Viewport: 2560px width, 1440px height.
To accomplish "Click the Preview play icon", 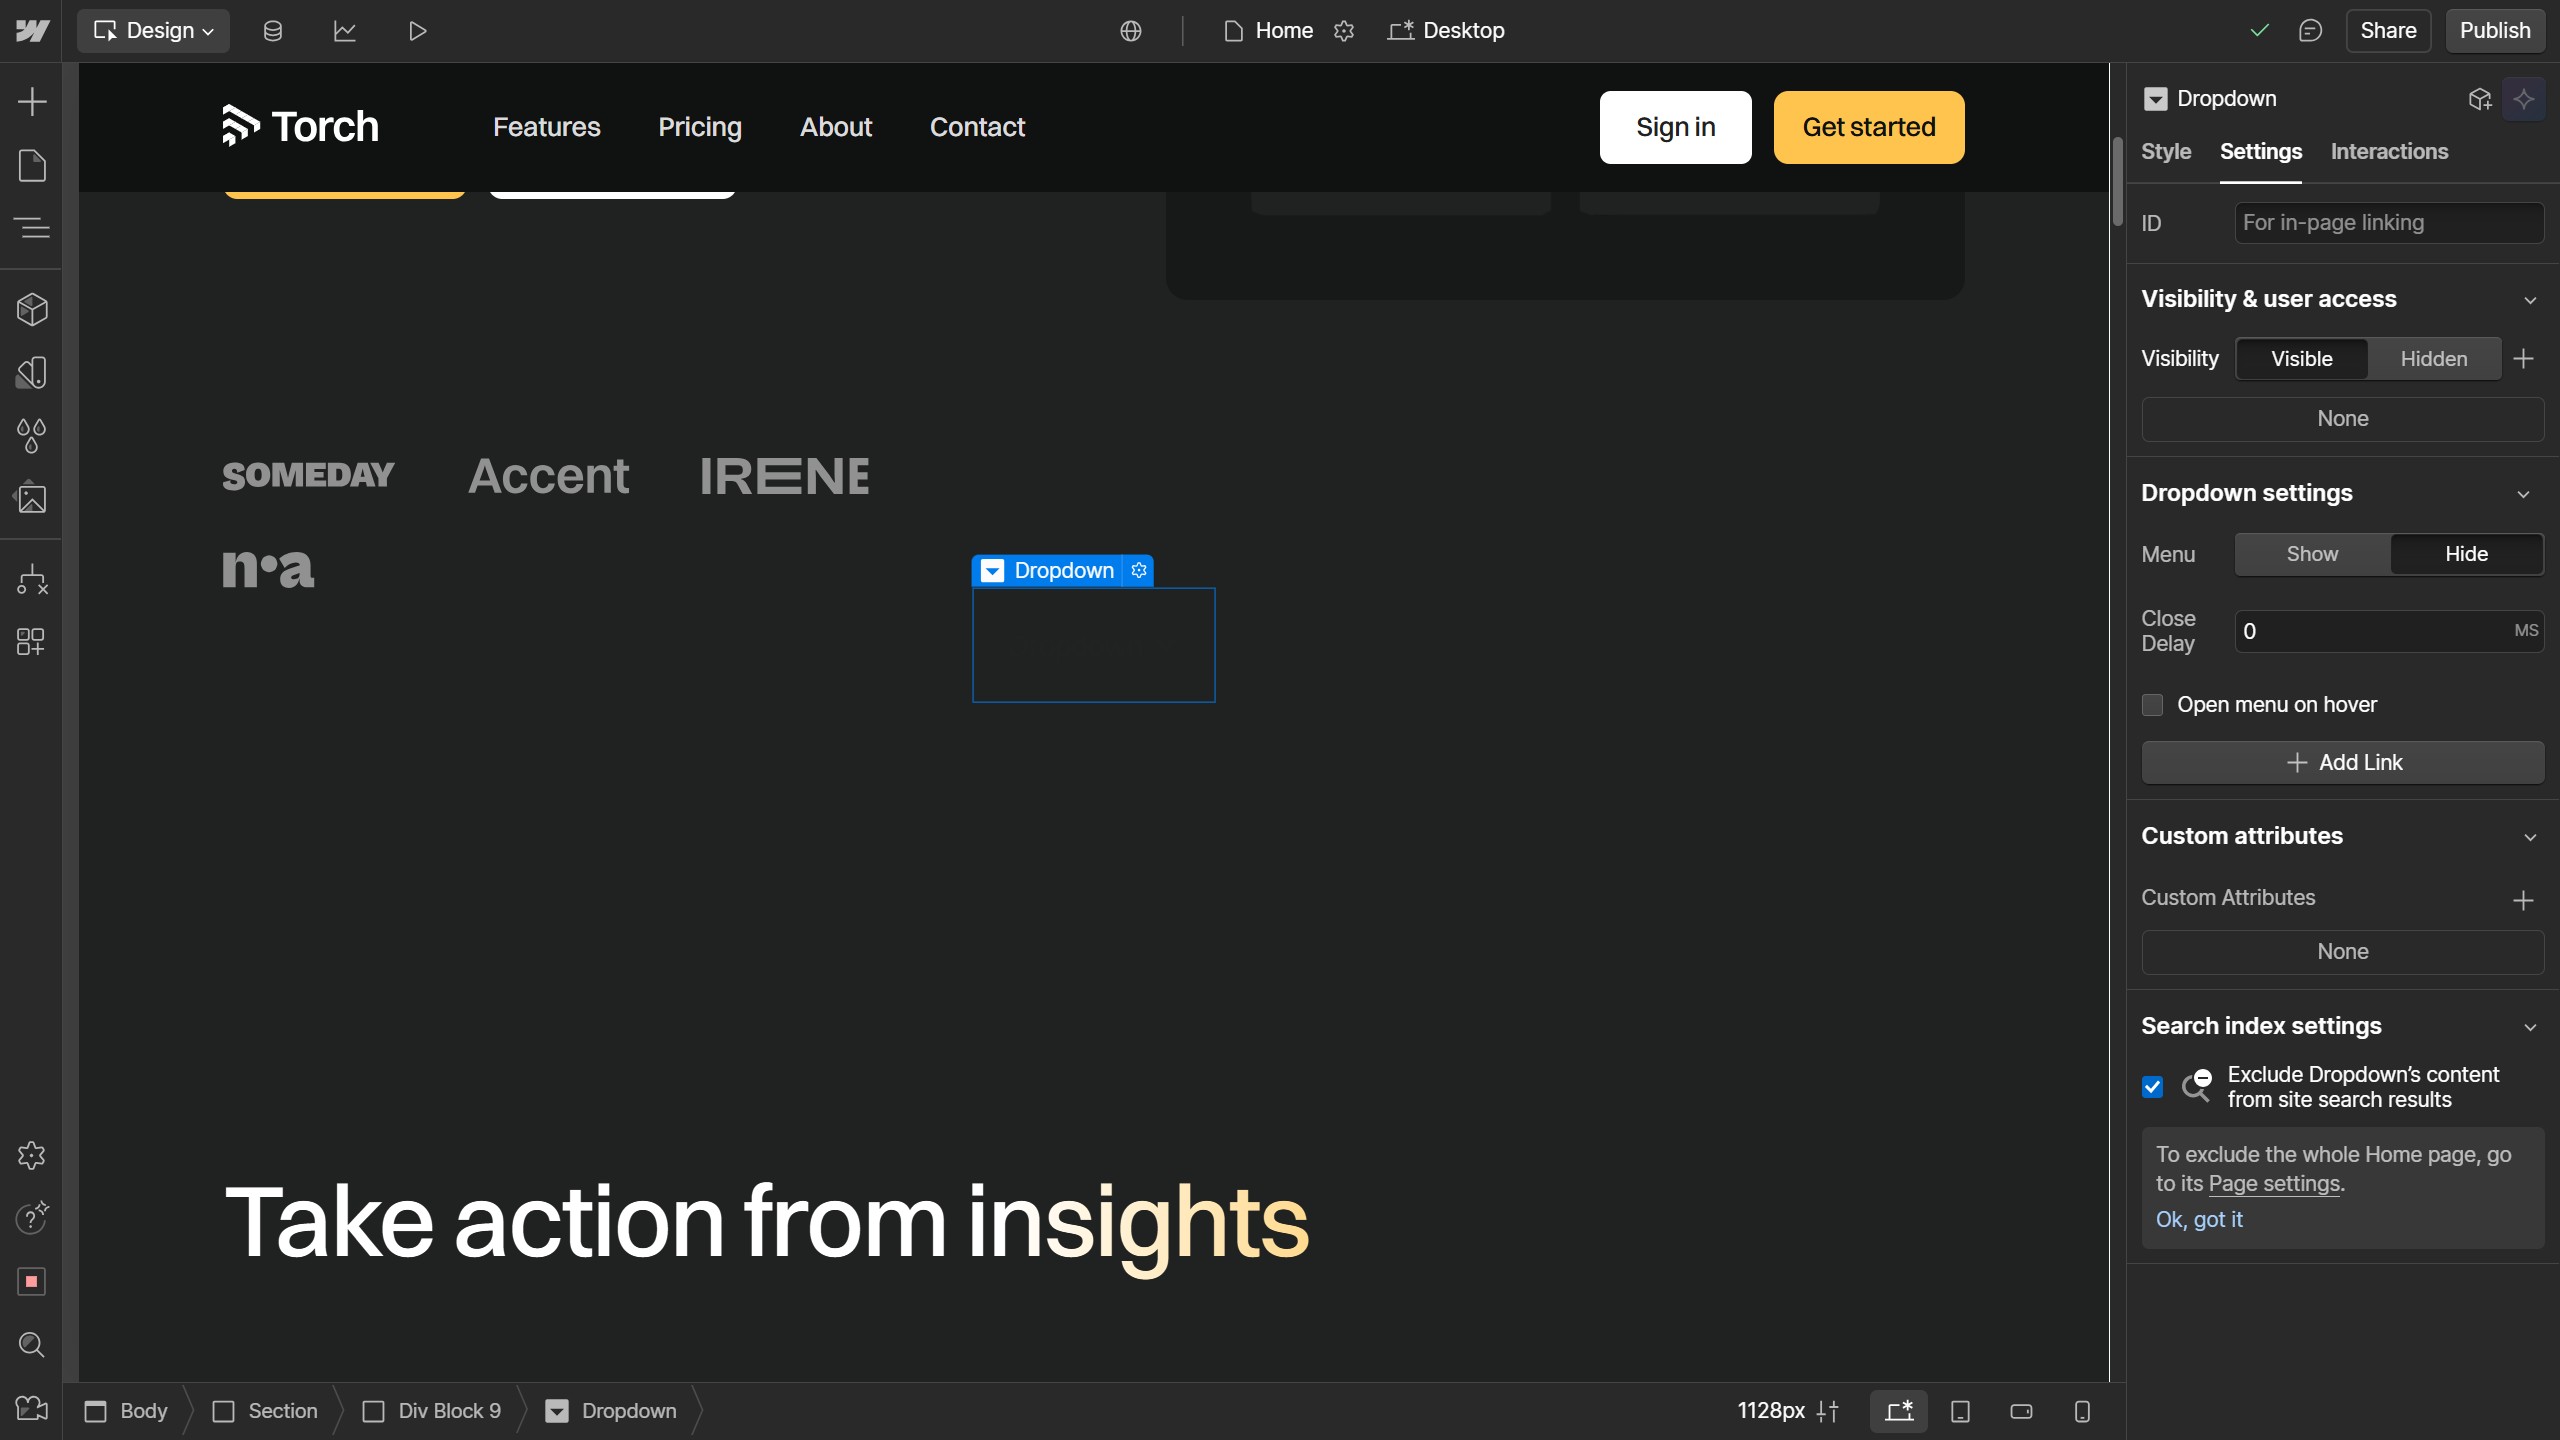I will (x=417, y=31).
